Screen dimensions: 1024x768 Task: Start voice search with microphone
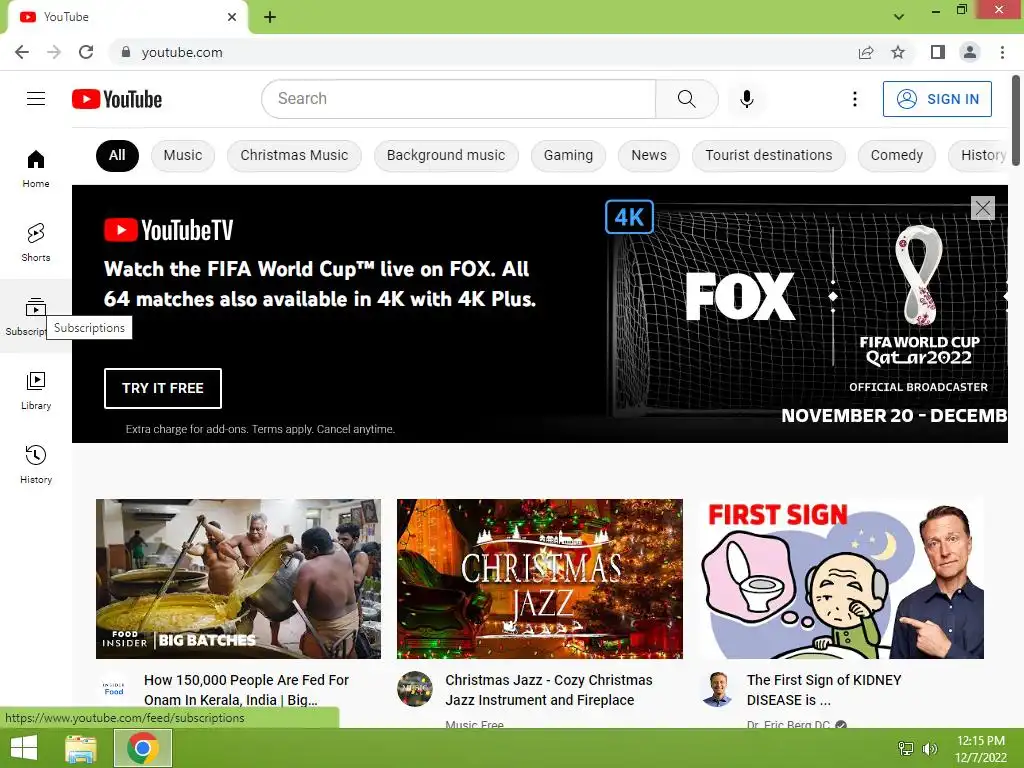coord(746,99)
